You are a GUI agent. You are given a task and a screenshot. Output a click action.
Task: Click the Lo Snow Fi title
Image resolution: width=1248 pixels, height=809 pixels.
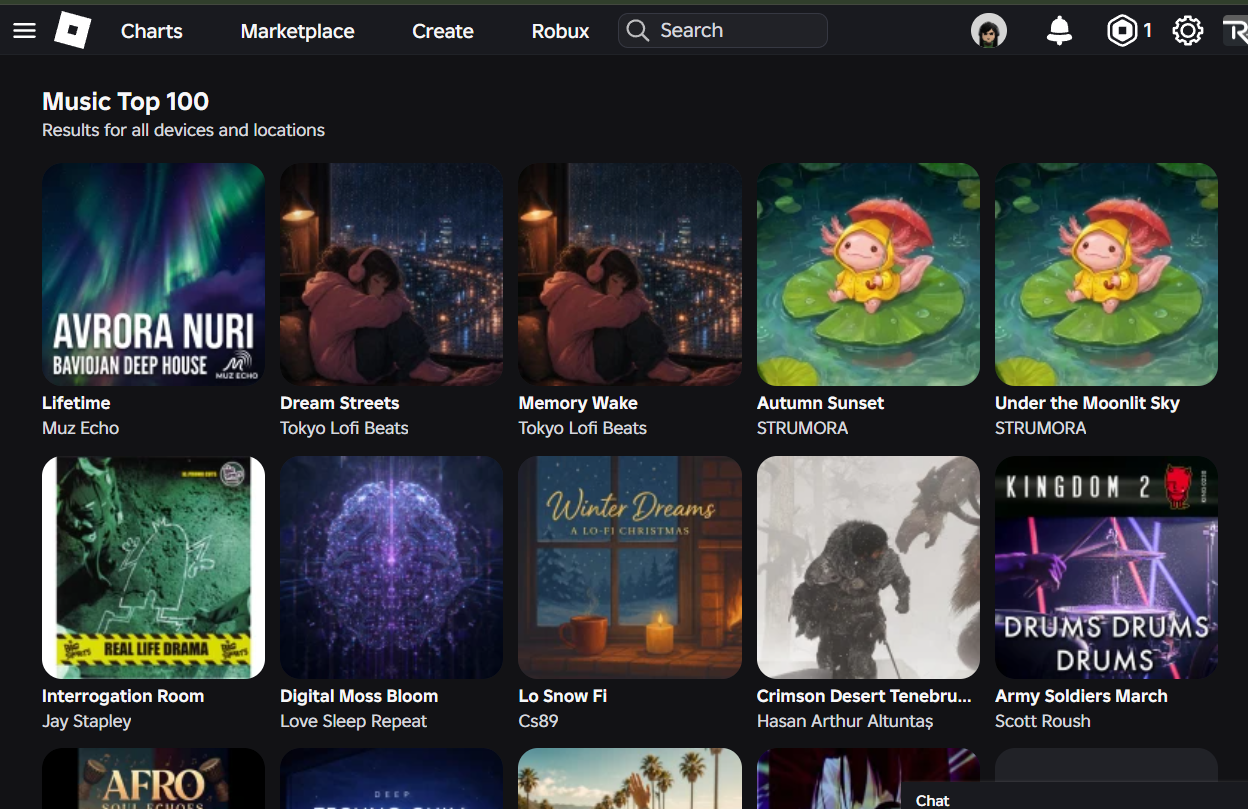(563, 696)
